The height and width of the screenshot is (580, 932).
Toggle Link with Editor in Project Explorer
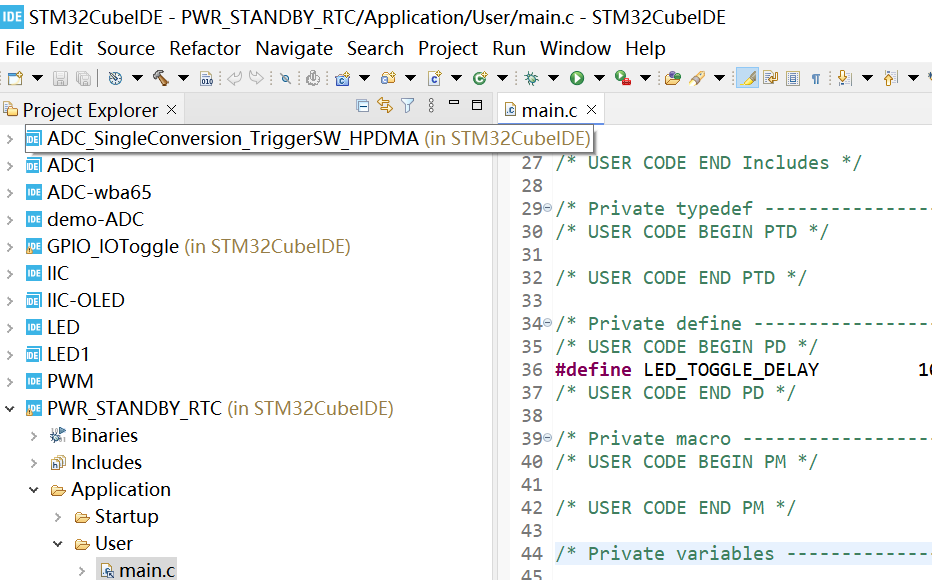coord(385,106)
